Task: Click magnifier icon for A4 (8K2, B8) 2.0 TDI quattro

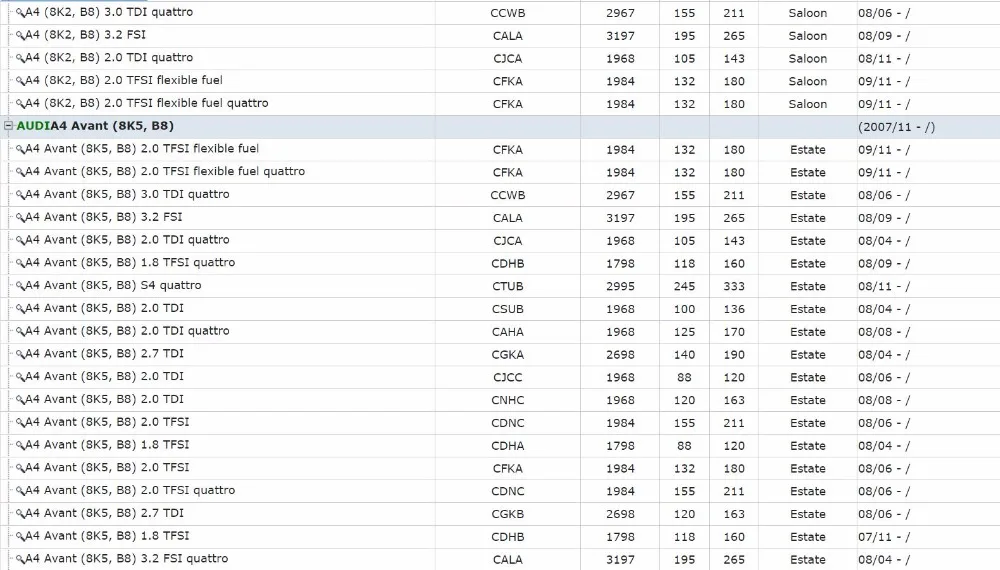Action: tap(20, 59)
